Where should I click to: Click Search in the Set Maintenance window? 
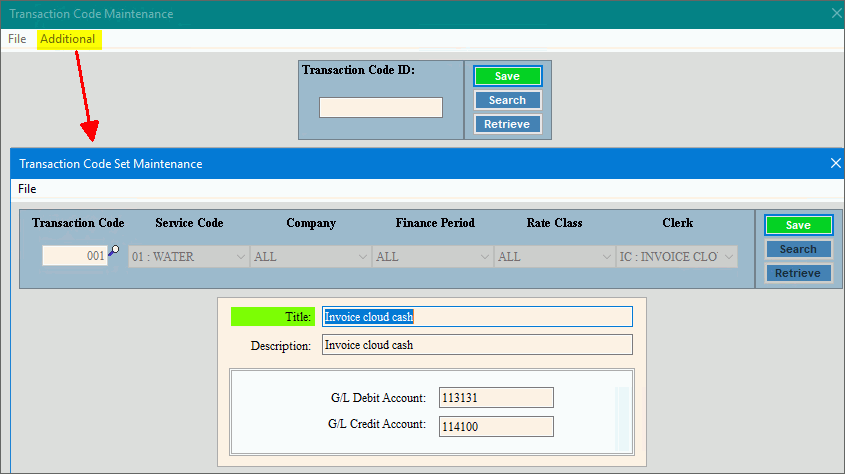(798, 249)
